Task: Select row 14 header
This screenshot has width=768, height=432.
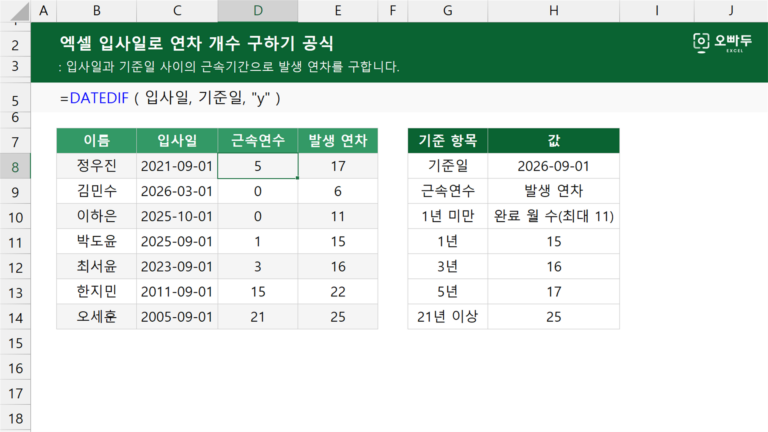Action: click(15, 317)
